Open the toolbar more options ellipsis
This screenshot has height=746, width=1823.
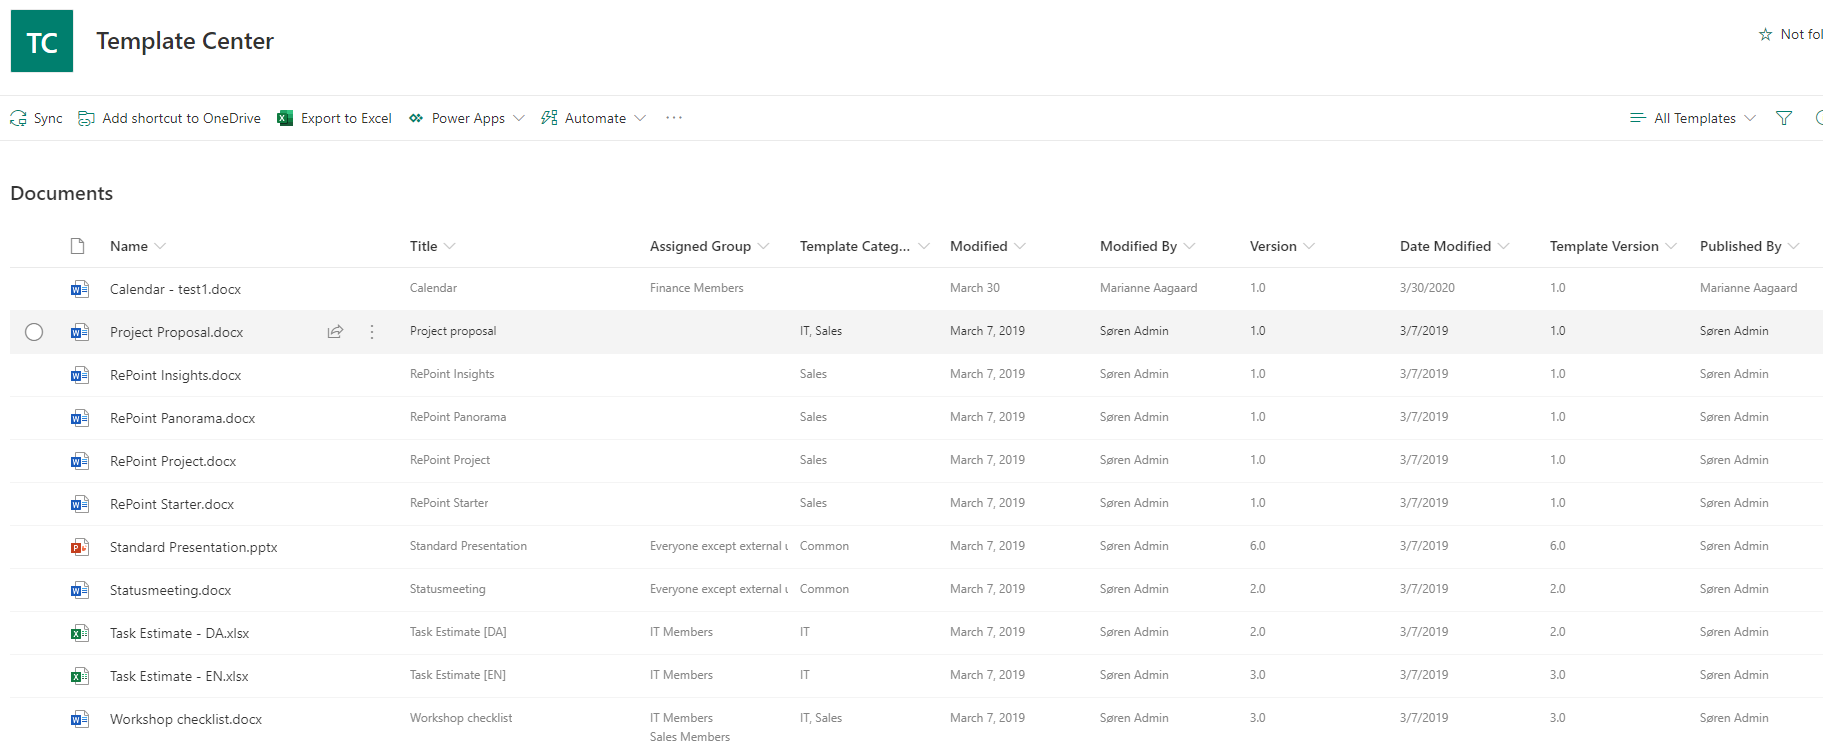point(674,118)
